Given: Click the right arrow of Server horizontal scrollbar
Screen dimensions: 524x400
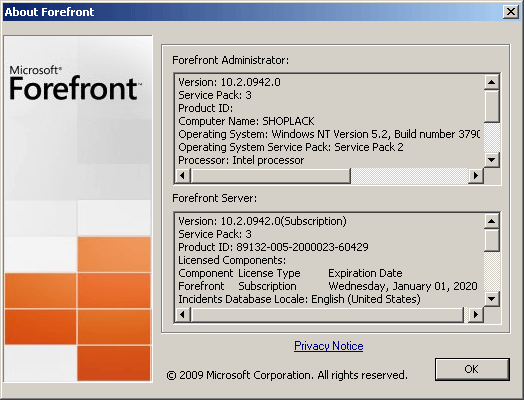Looking at the screenshot, I should point(476,314).
